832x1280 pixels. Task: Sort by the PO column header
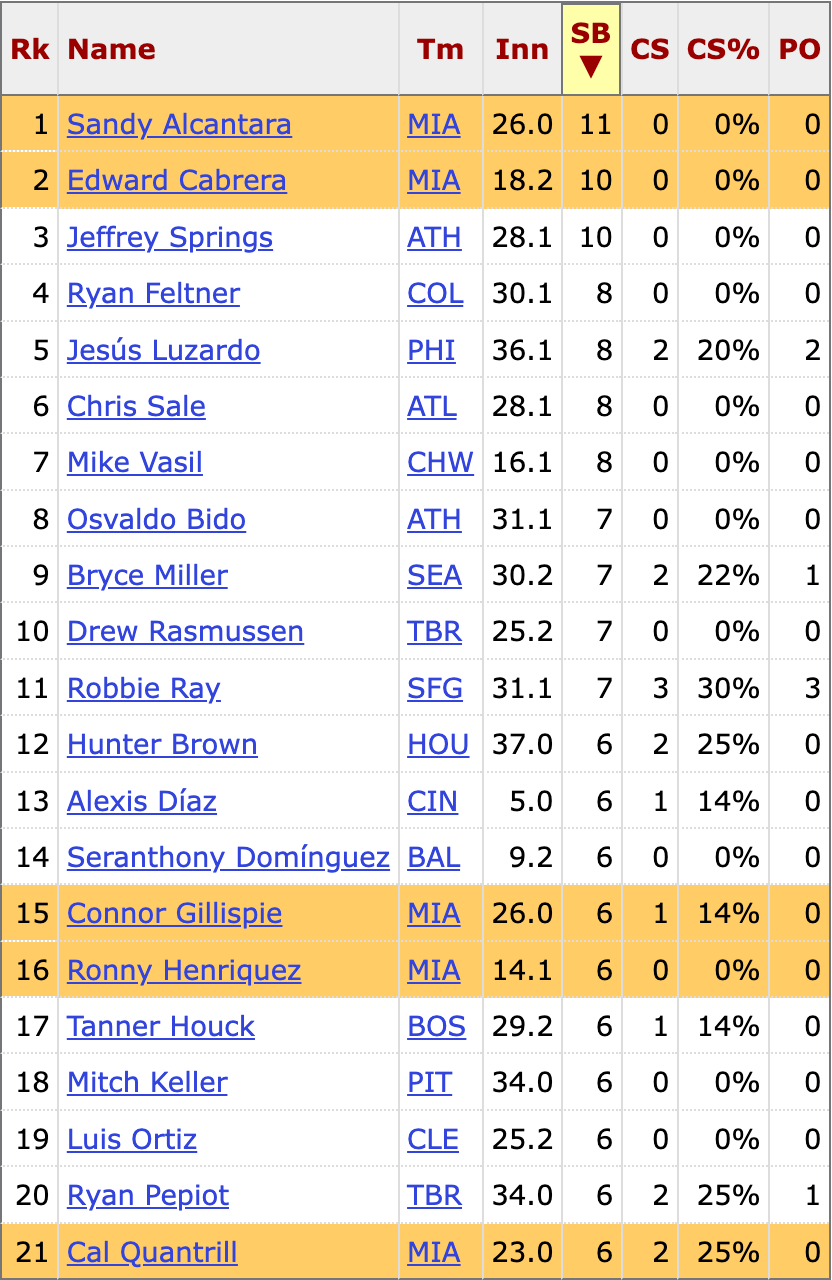click(799, 49)
